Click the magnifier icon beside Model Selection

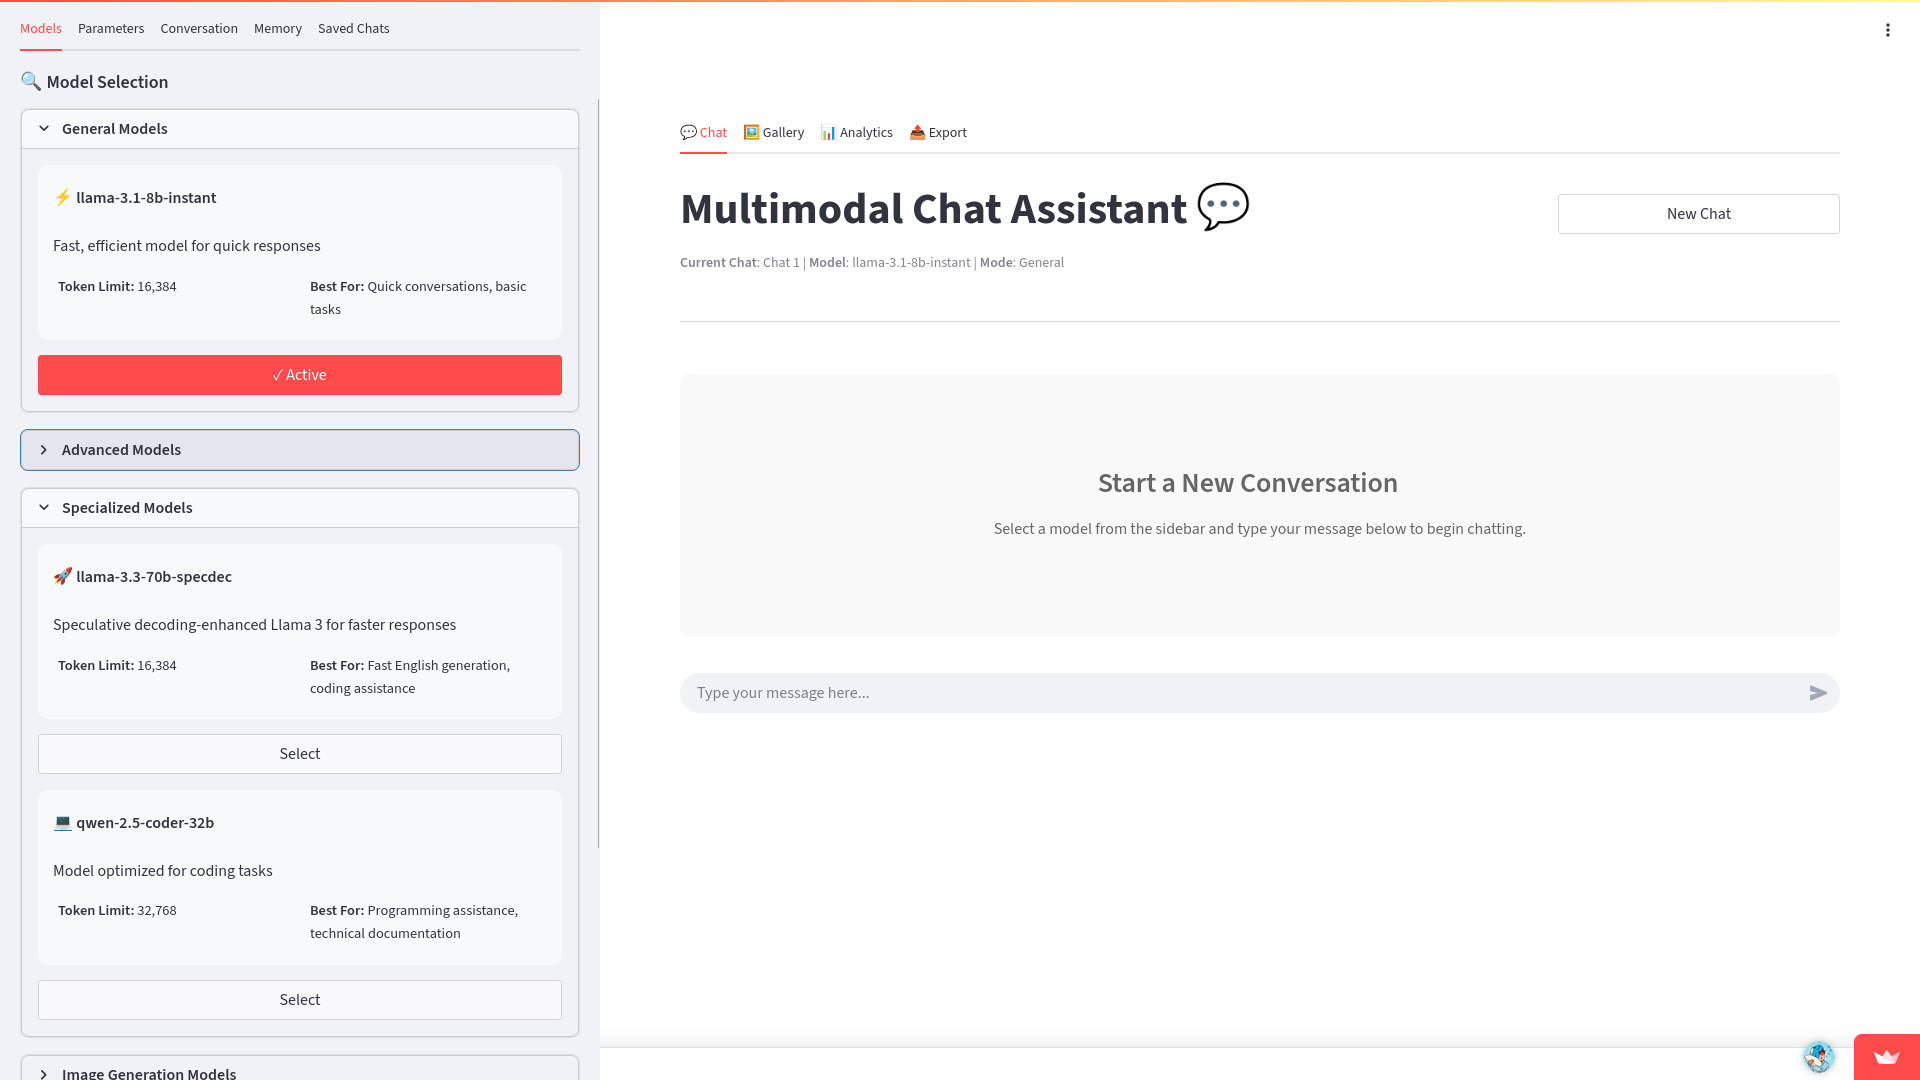[x=31, y=82]
